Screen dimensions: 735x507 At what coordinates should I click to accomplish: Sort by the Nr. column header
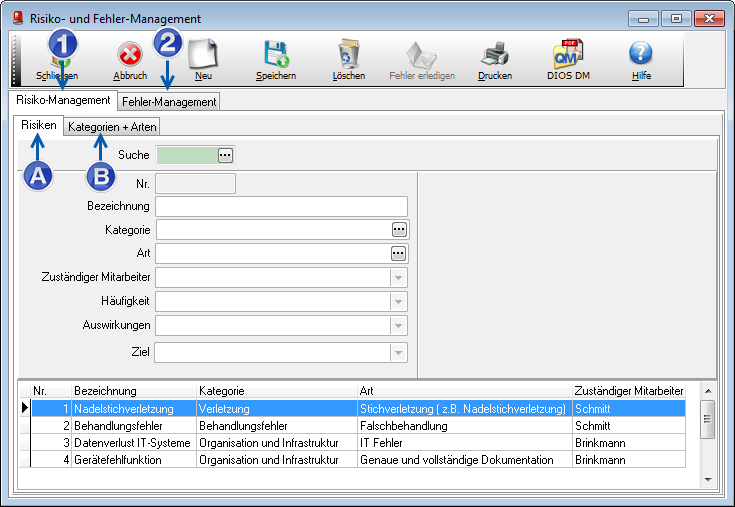click(x=51, y=391)
